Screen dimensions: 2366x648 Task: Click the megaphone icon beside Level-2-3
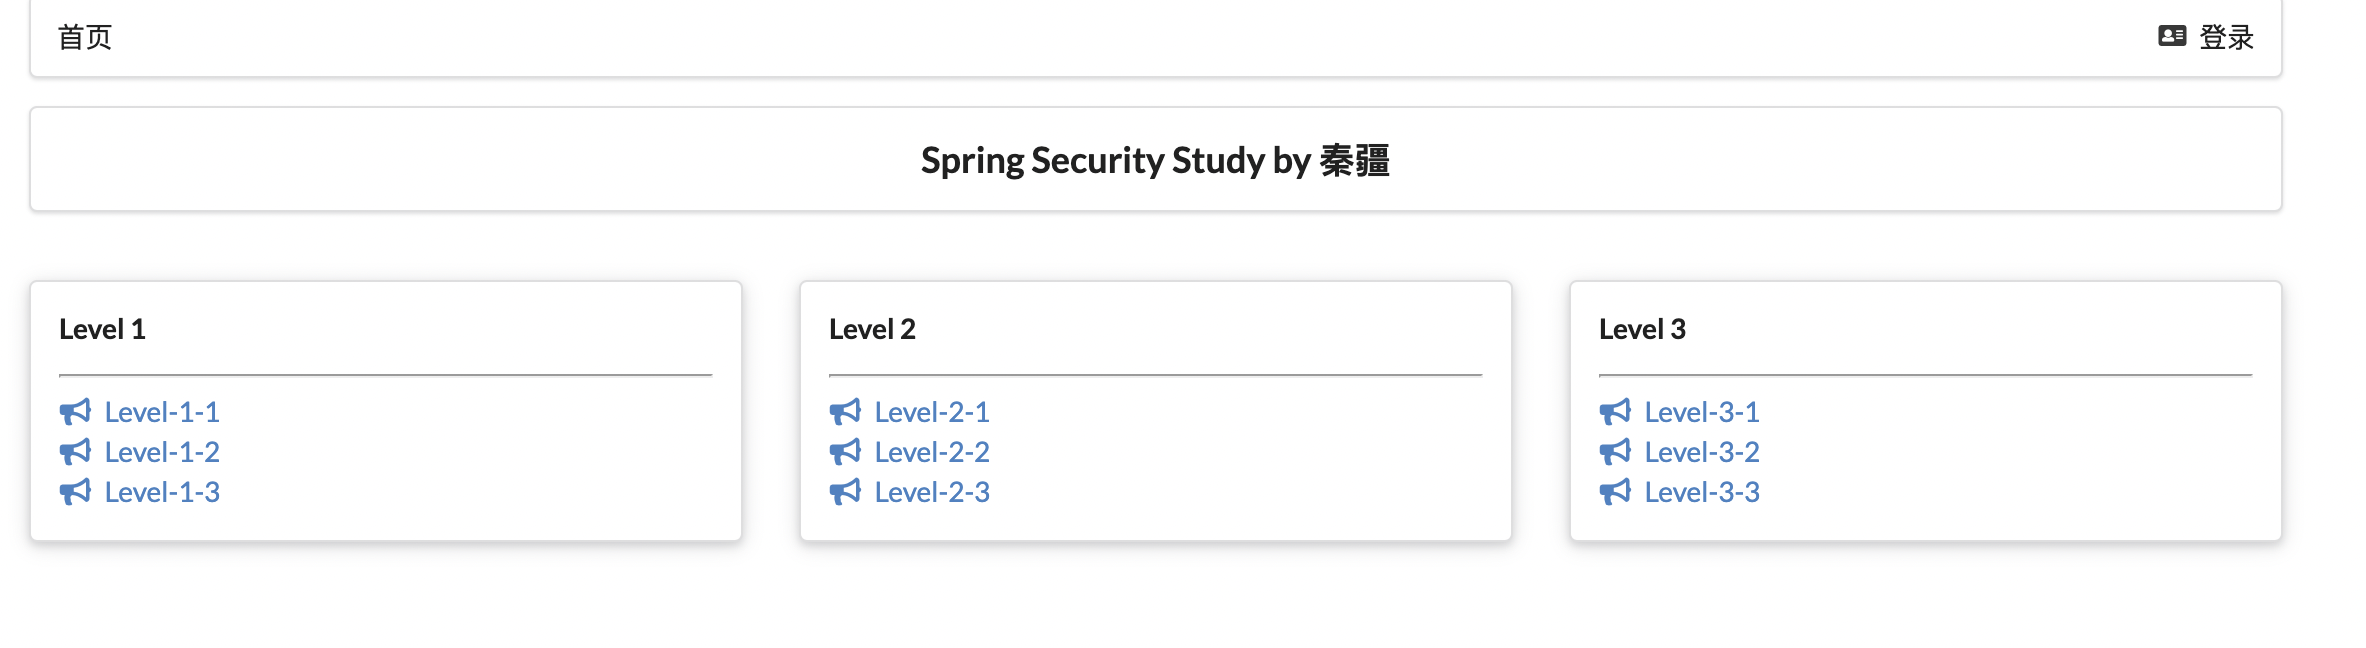pyautogui.click(x=845, y=492)
